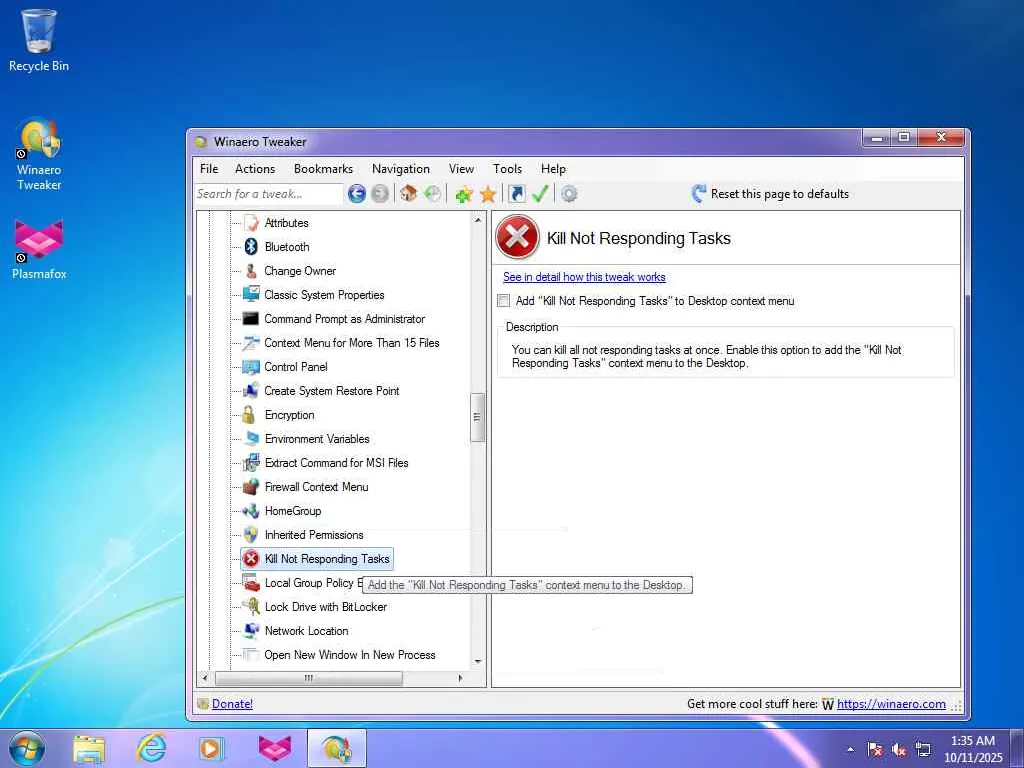Screen dimensions: 1024x768
Task: Select Local Group Policy entry
Action: pos(312,583)
